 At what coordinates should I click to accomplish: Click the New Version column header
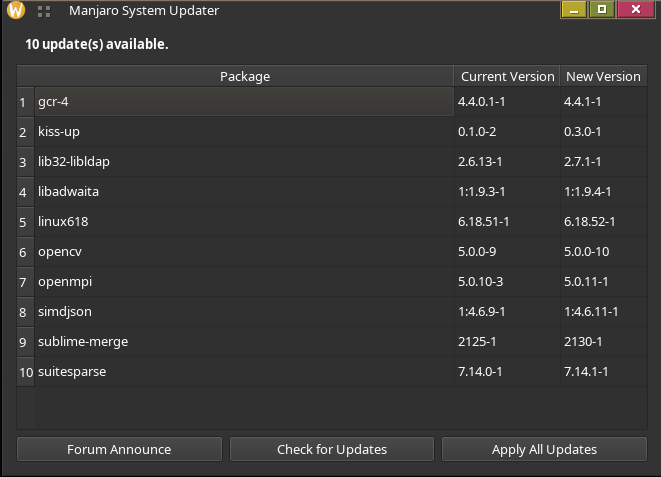pos(603,76)
